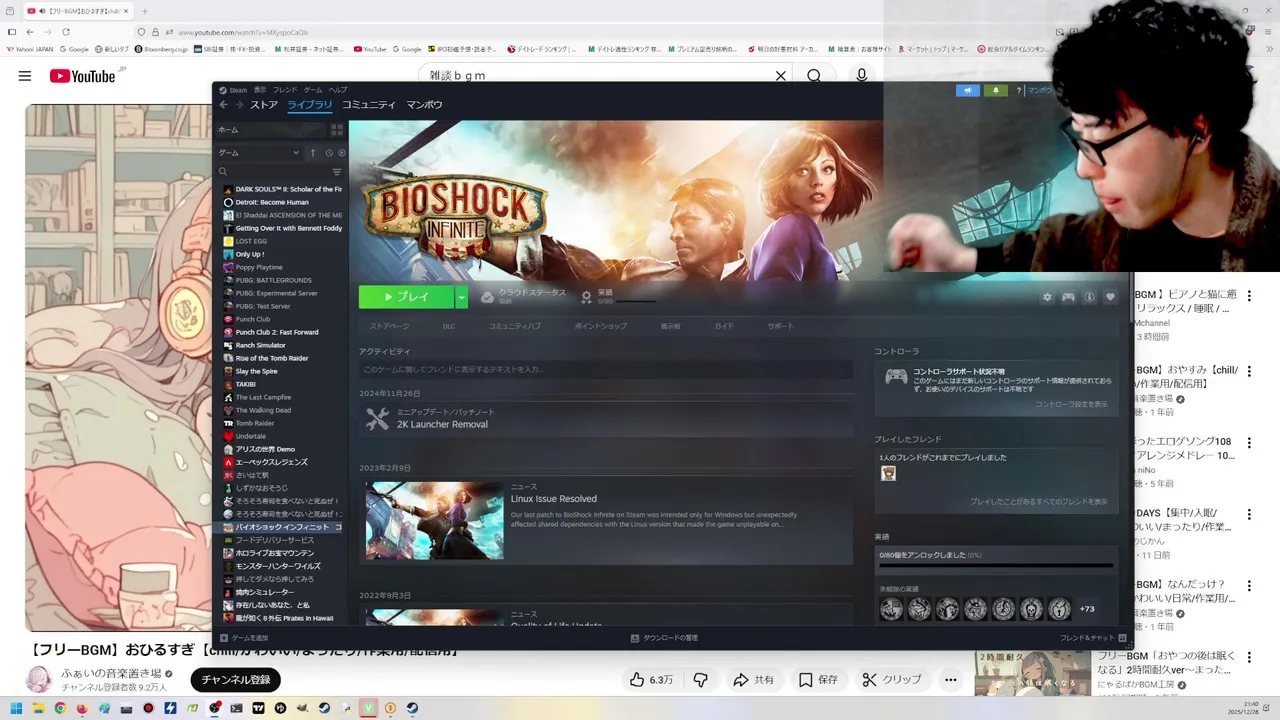Click the +73 achievements badge
Image resolution: width=1280 pixels, height=720 pixels.
click(x=1087, y=608)
